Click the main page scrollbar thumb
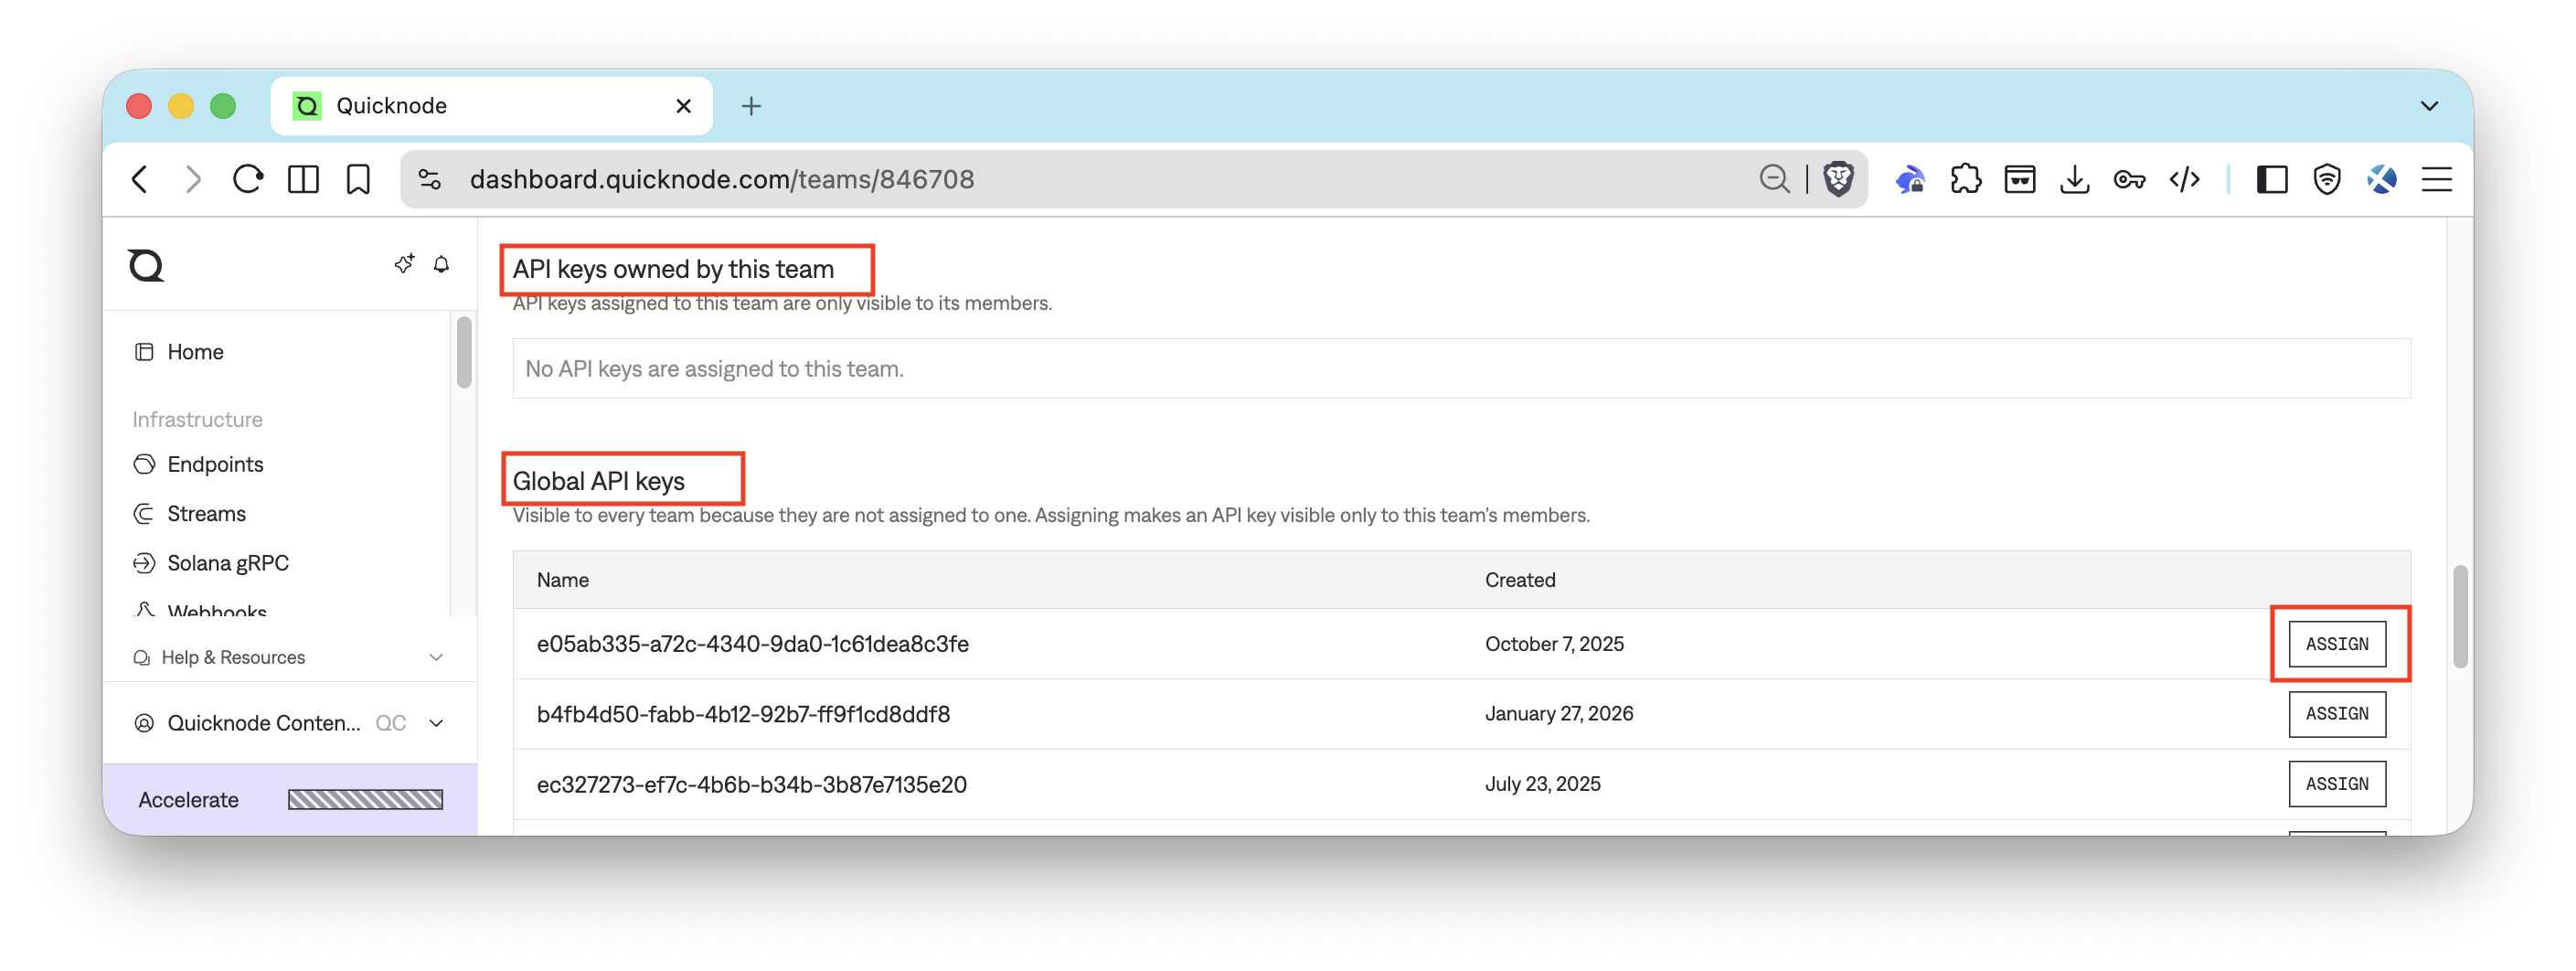Image resolution: width=2576 pixels, height=971 pixels. click(2460, 616)
